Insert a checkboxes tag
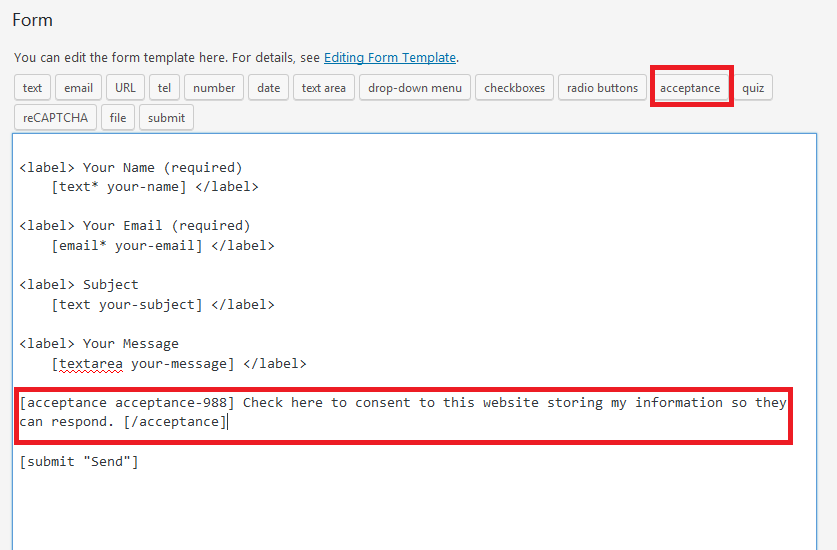Viewport: 837px width, 550px height. click(x=515, y=88)
